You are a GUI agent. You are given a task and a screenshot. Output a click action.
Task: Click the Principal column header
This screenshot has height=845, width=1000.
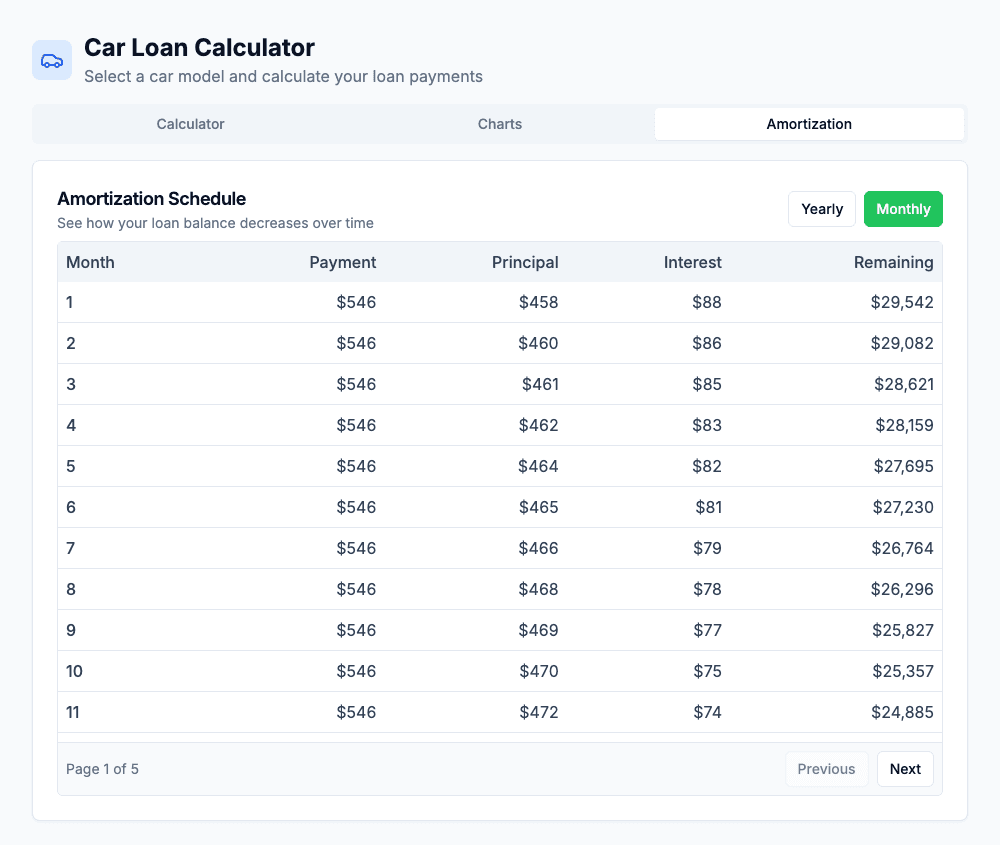525,262
